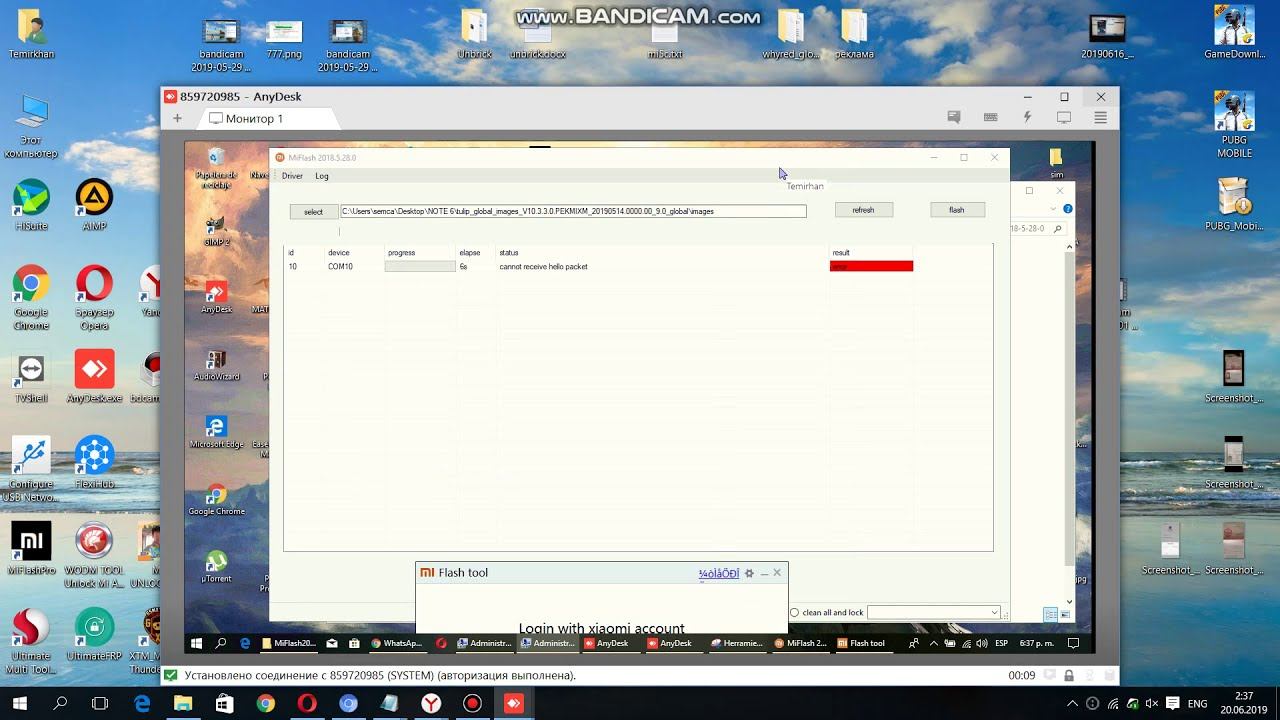Open Google Chrome desktop shortcut
Screen dimensions: 1280x720
pos(31,297)
